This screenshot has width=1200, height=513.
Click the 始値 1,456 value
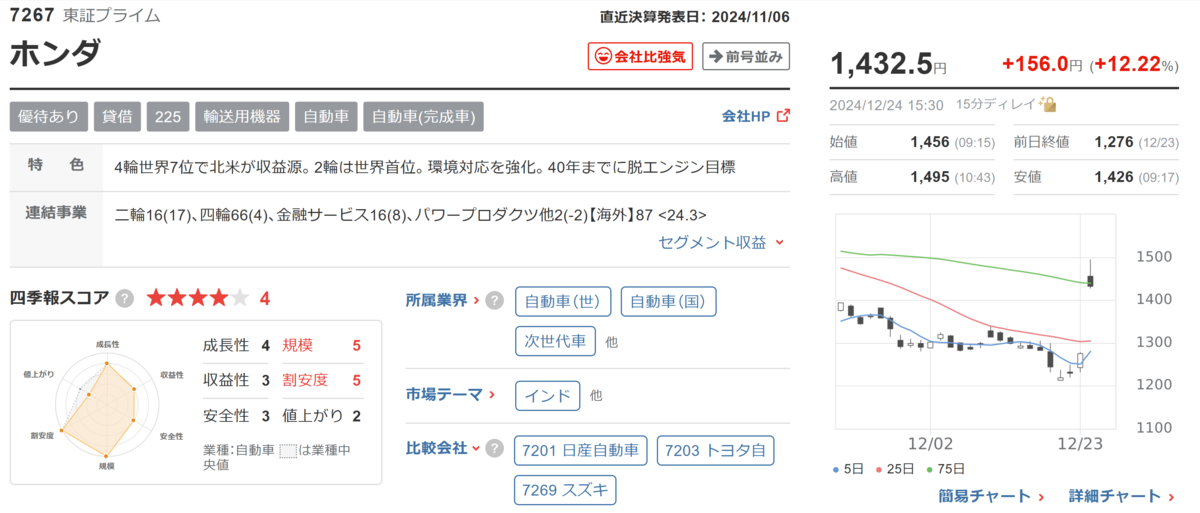(929, 142)
